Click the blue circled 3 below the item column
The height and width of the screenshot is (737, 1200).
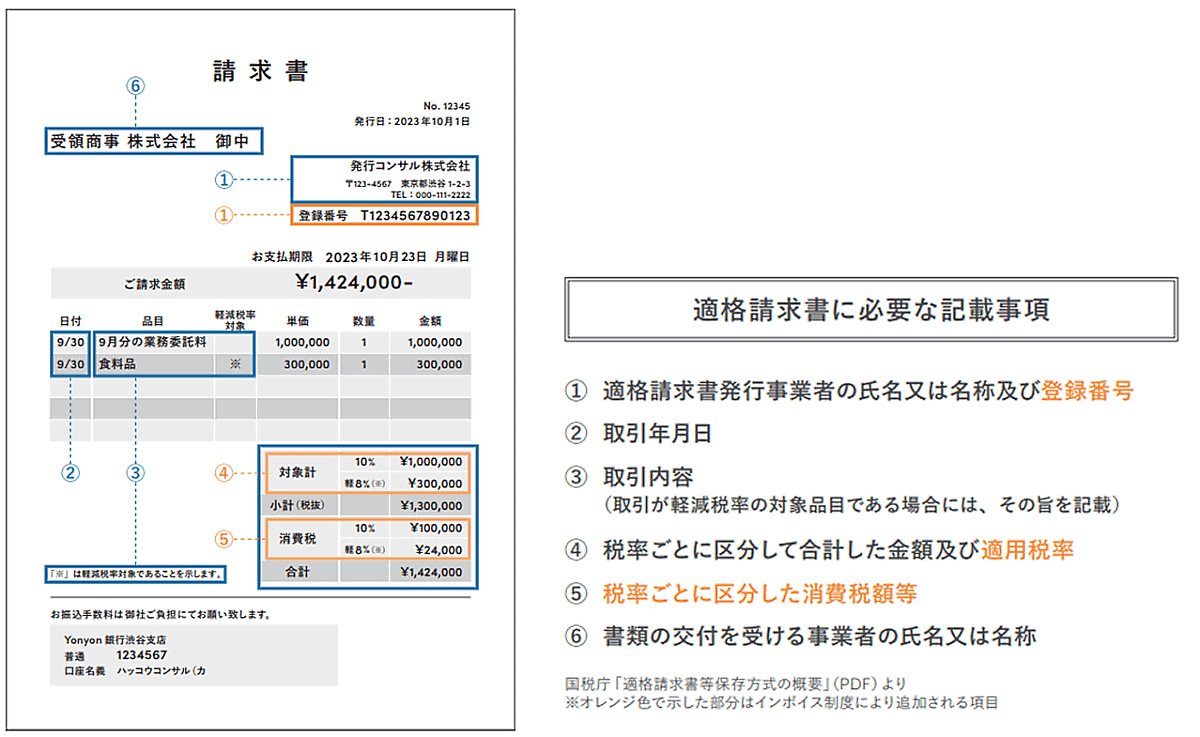click(135, 471)
